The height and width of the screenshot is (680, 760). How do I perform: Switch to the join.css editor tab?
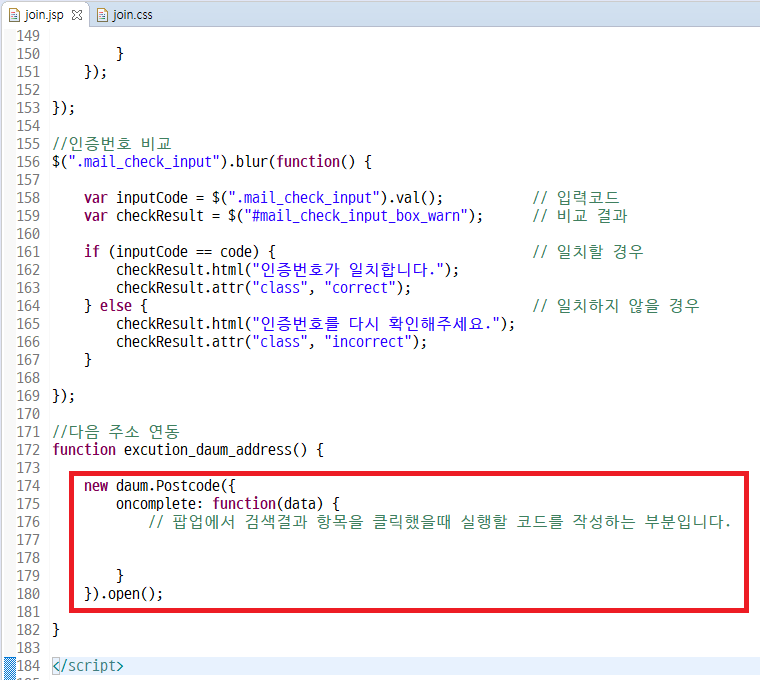tap(125, 15)
